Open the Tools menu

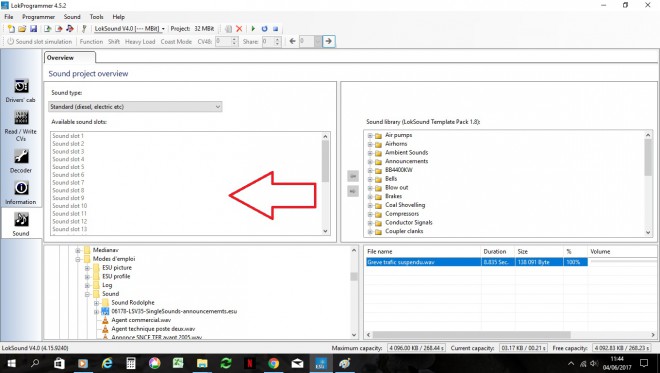[x=96, y=17]
